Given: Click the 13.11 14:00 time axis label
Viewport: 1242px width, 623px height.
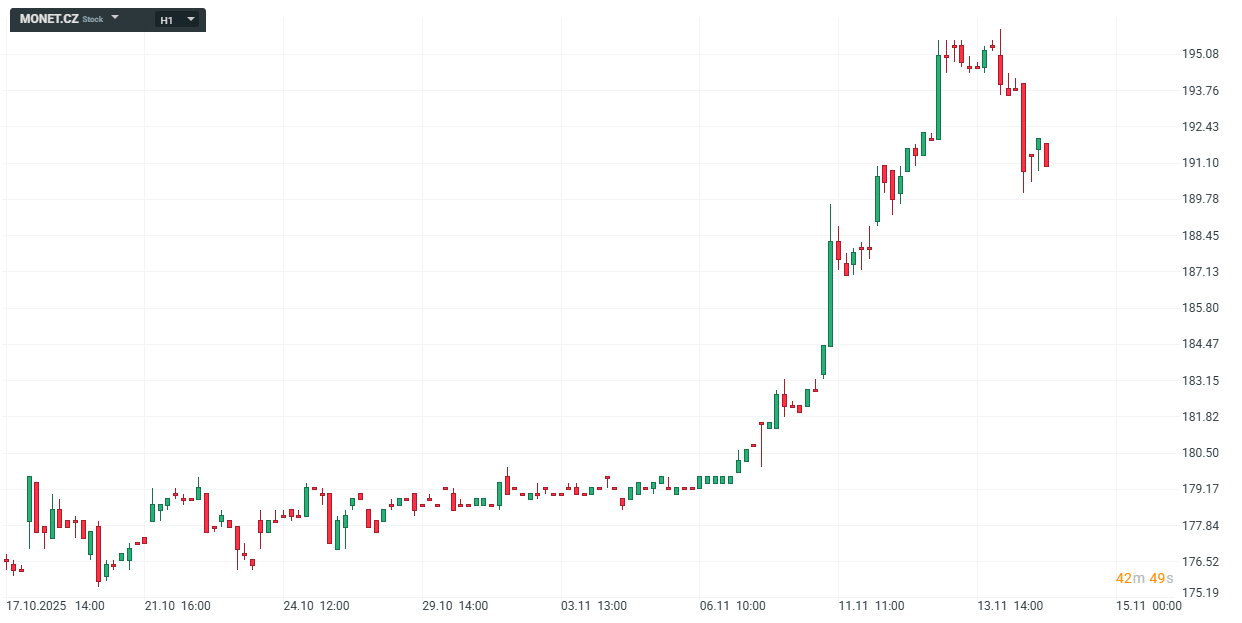Looking at the screenshot, I should pos(1010,606).
